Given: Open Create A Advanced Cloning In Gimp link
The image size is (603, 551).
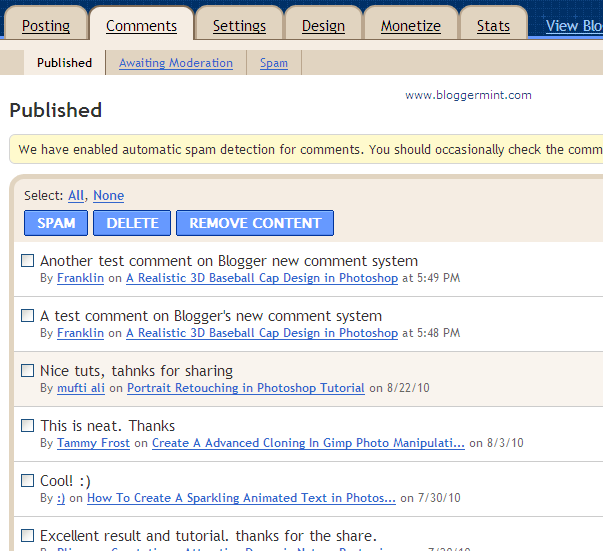Looking at the screenshot, I should pos(308,443).
